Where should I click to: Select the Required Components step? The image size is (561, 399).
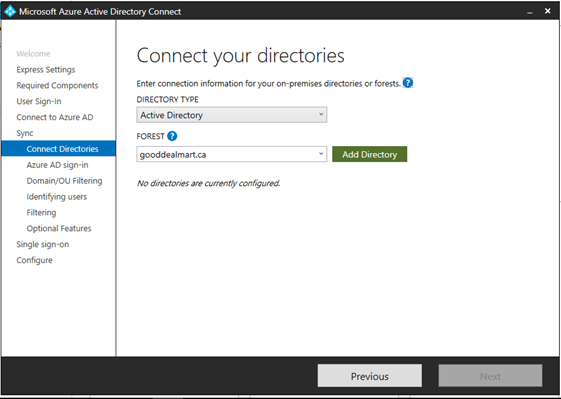pos(57,86)
